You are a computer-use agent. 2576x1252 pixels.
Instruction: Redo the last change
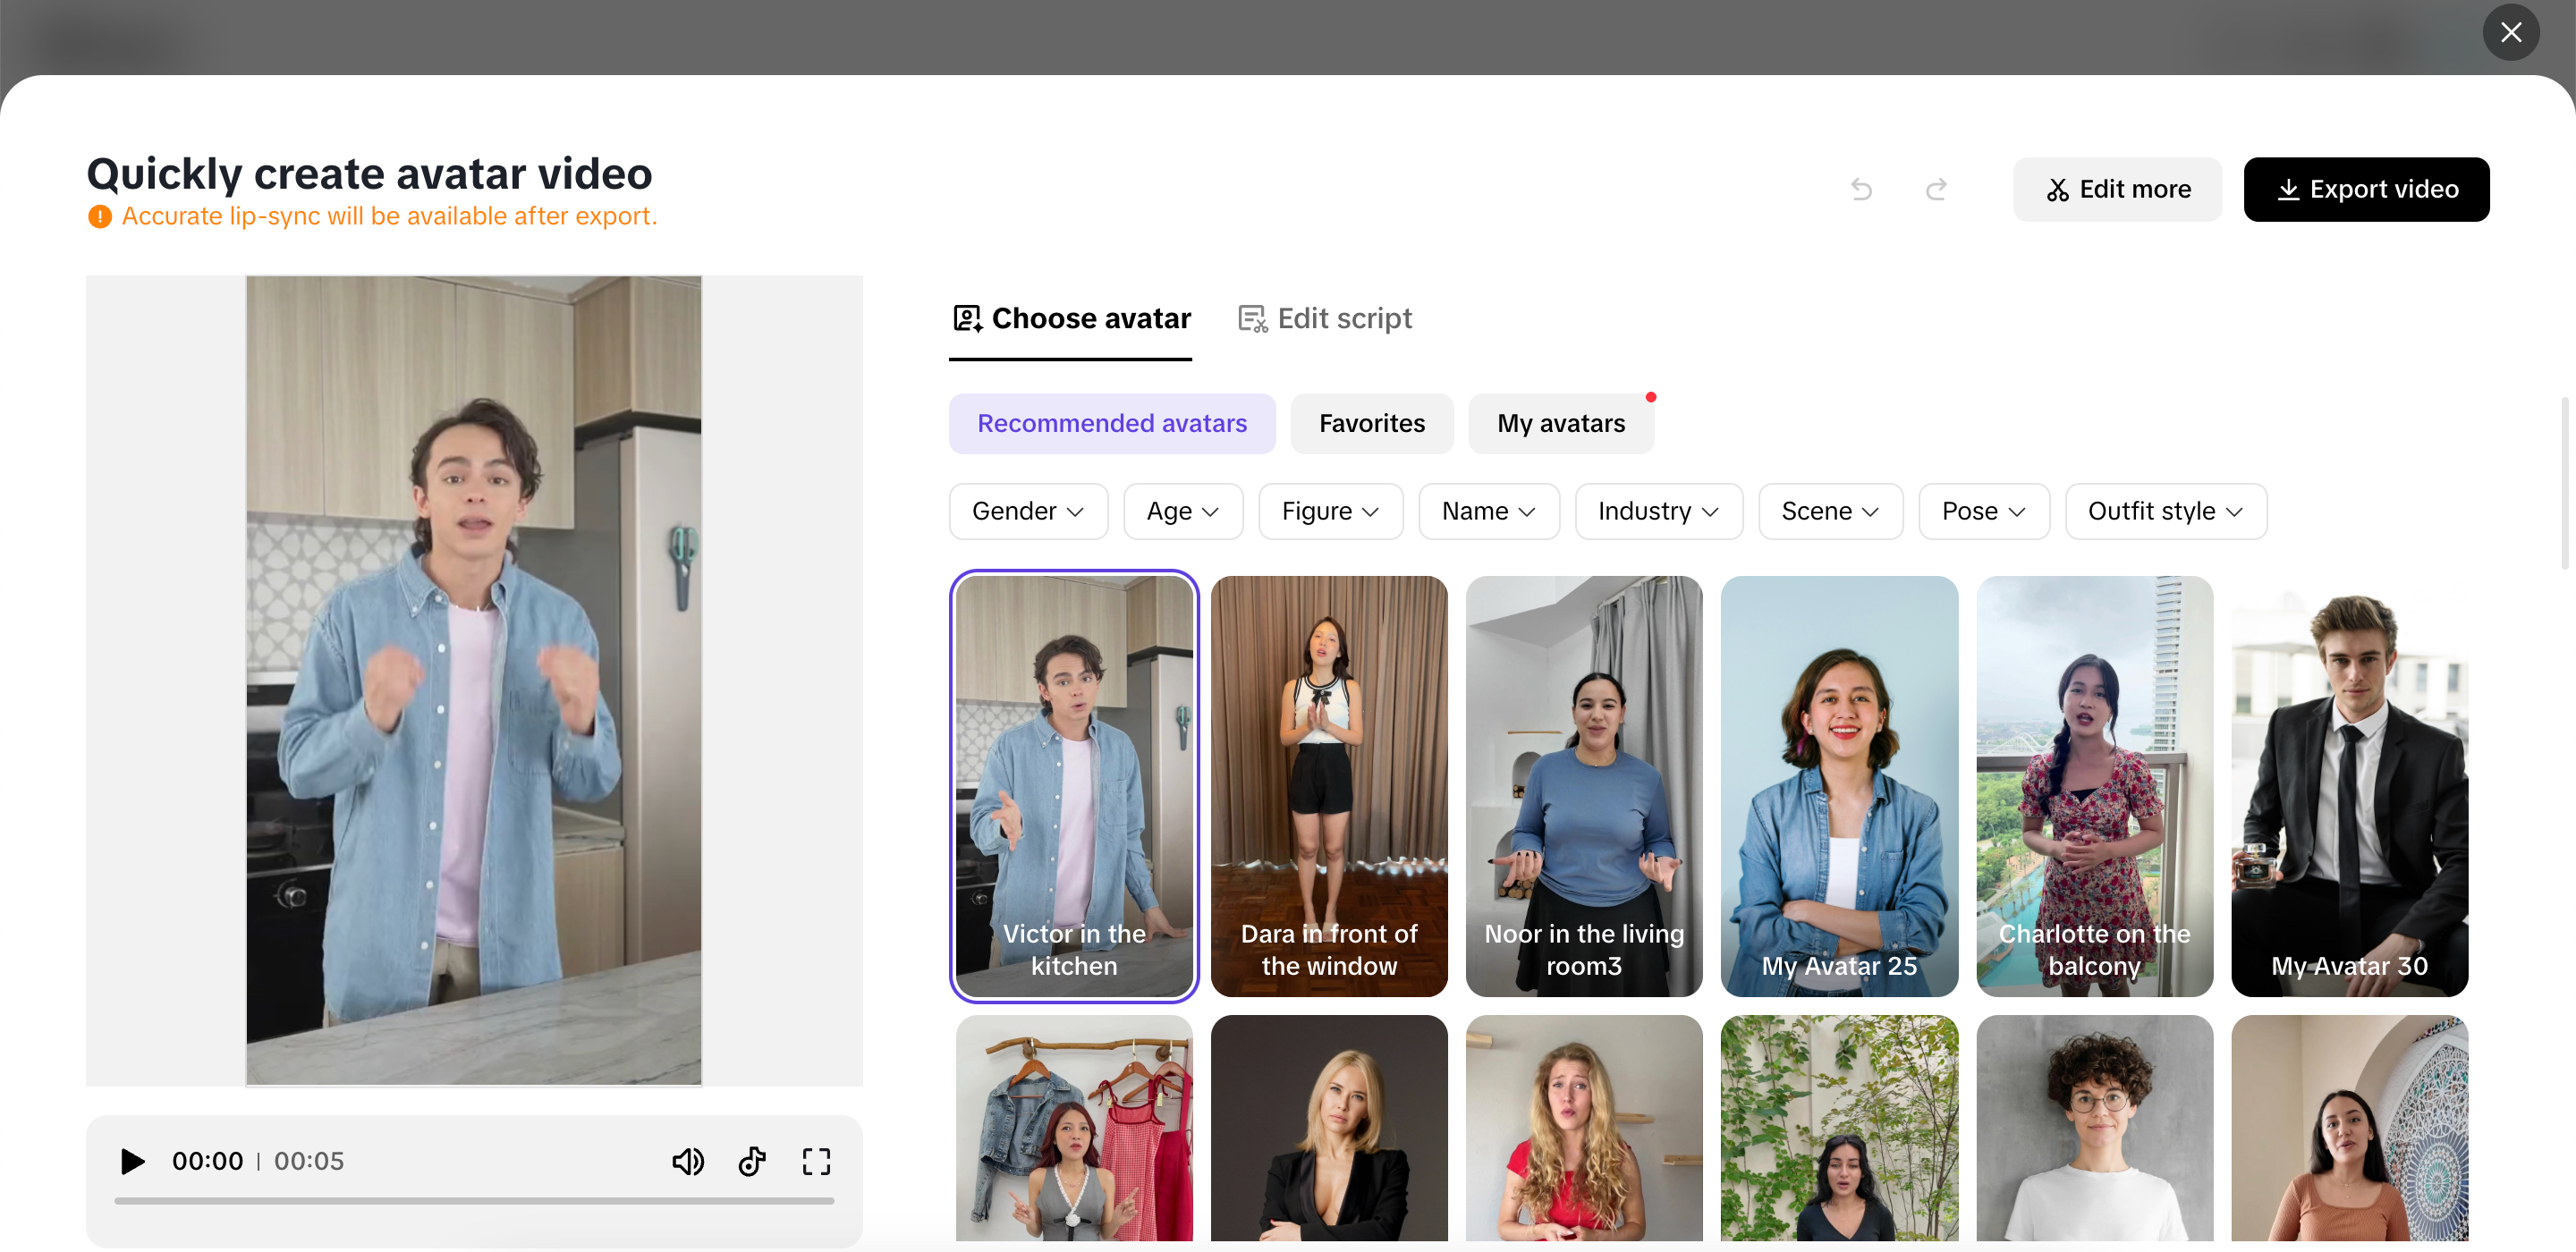click(x=1936, y=189)
